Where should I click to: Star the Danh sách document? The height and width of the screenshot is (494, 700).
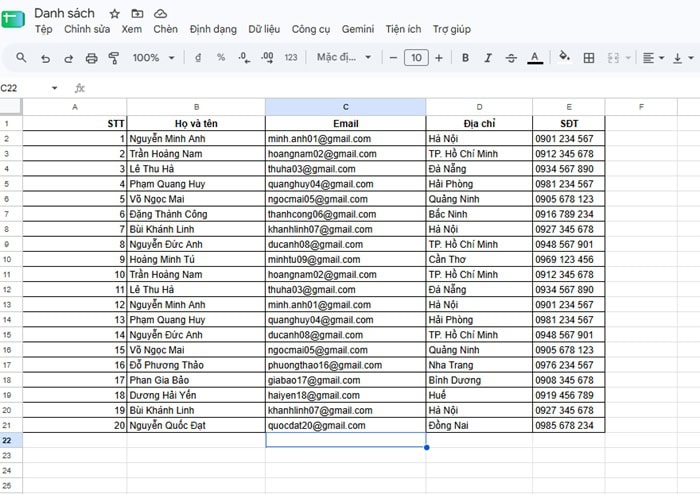[x=115, y=14]
